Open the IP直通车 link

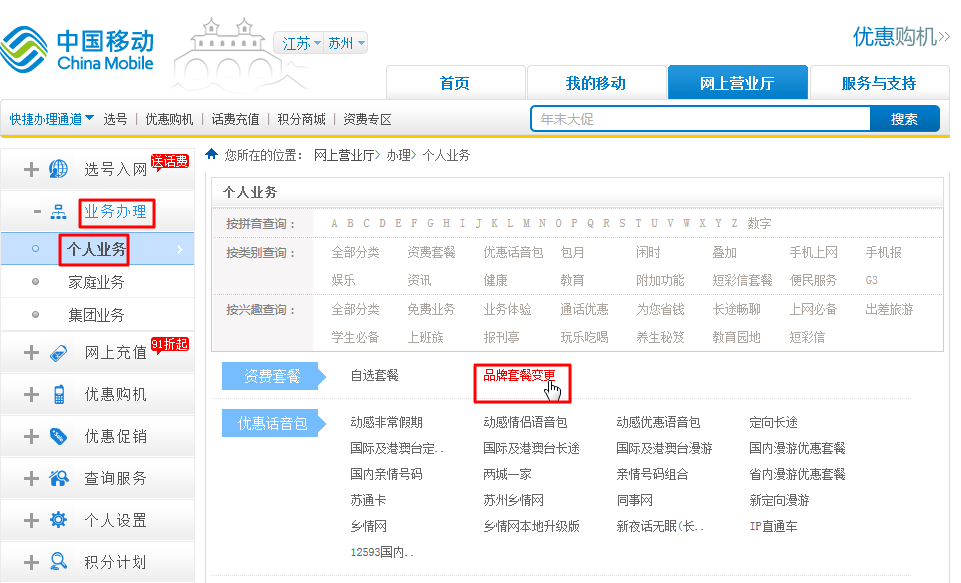[x=773, y=526]
